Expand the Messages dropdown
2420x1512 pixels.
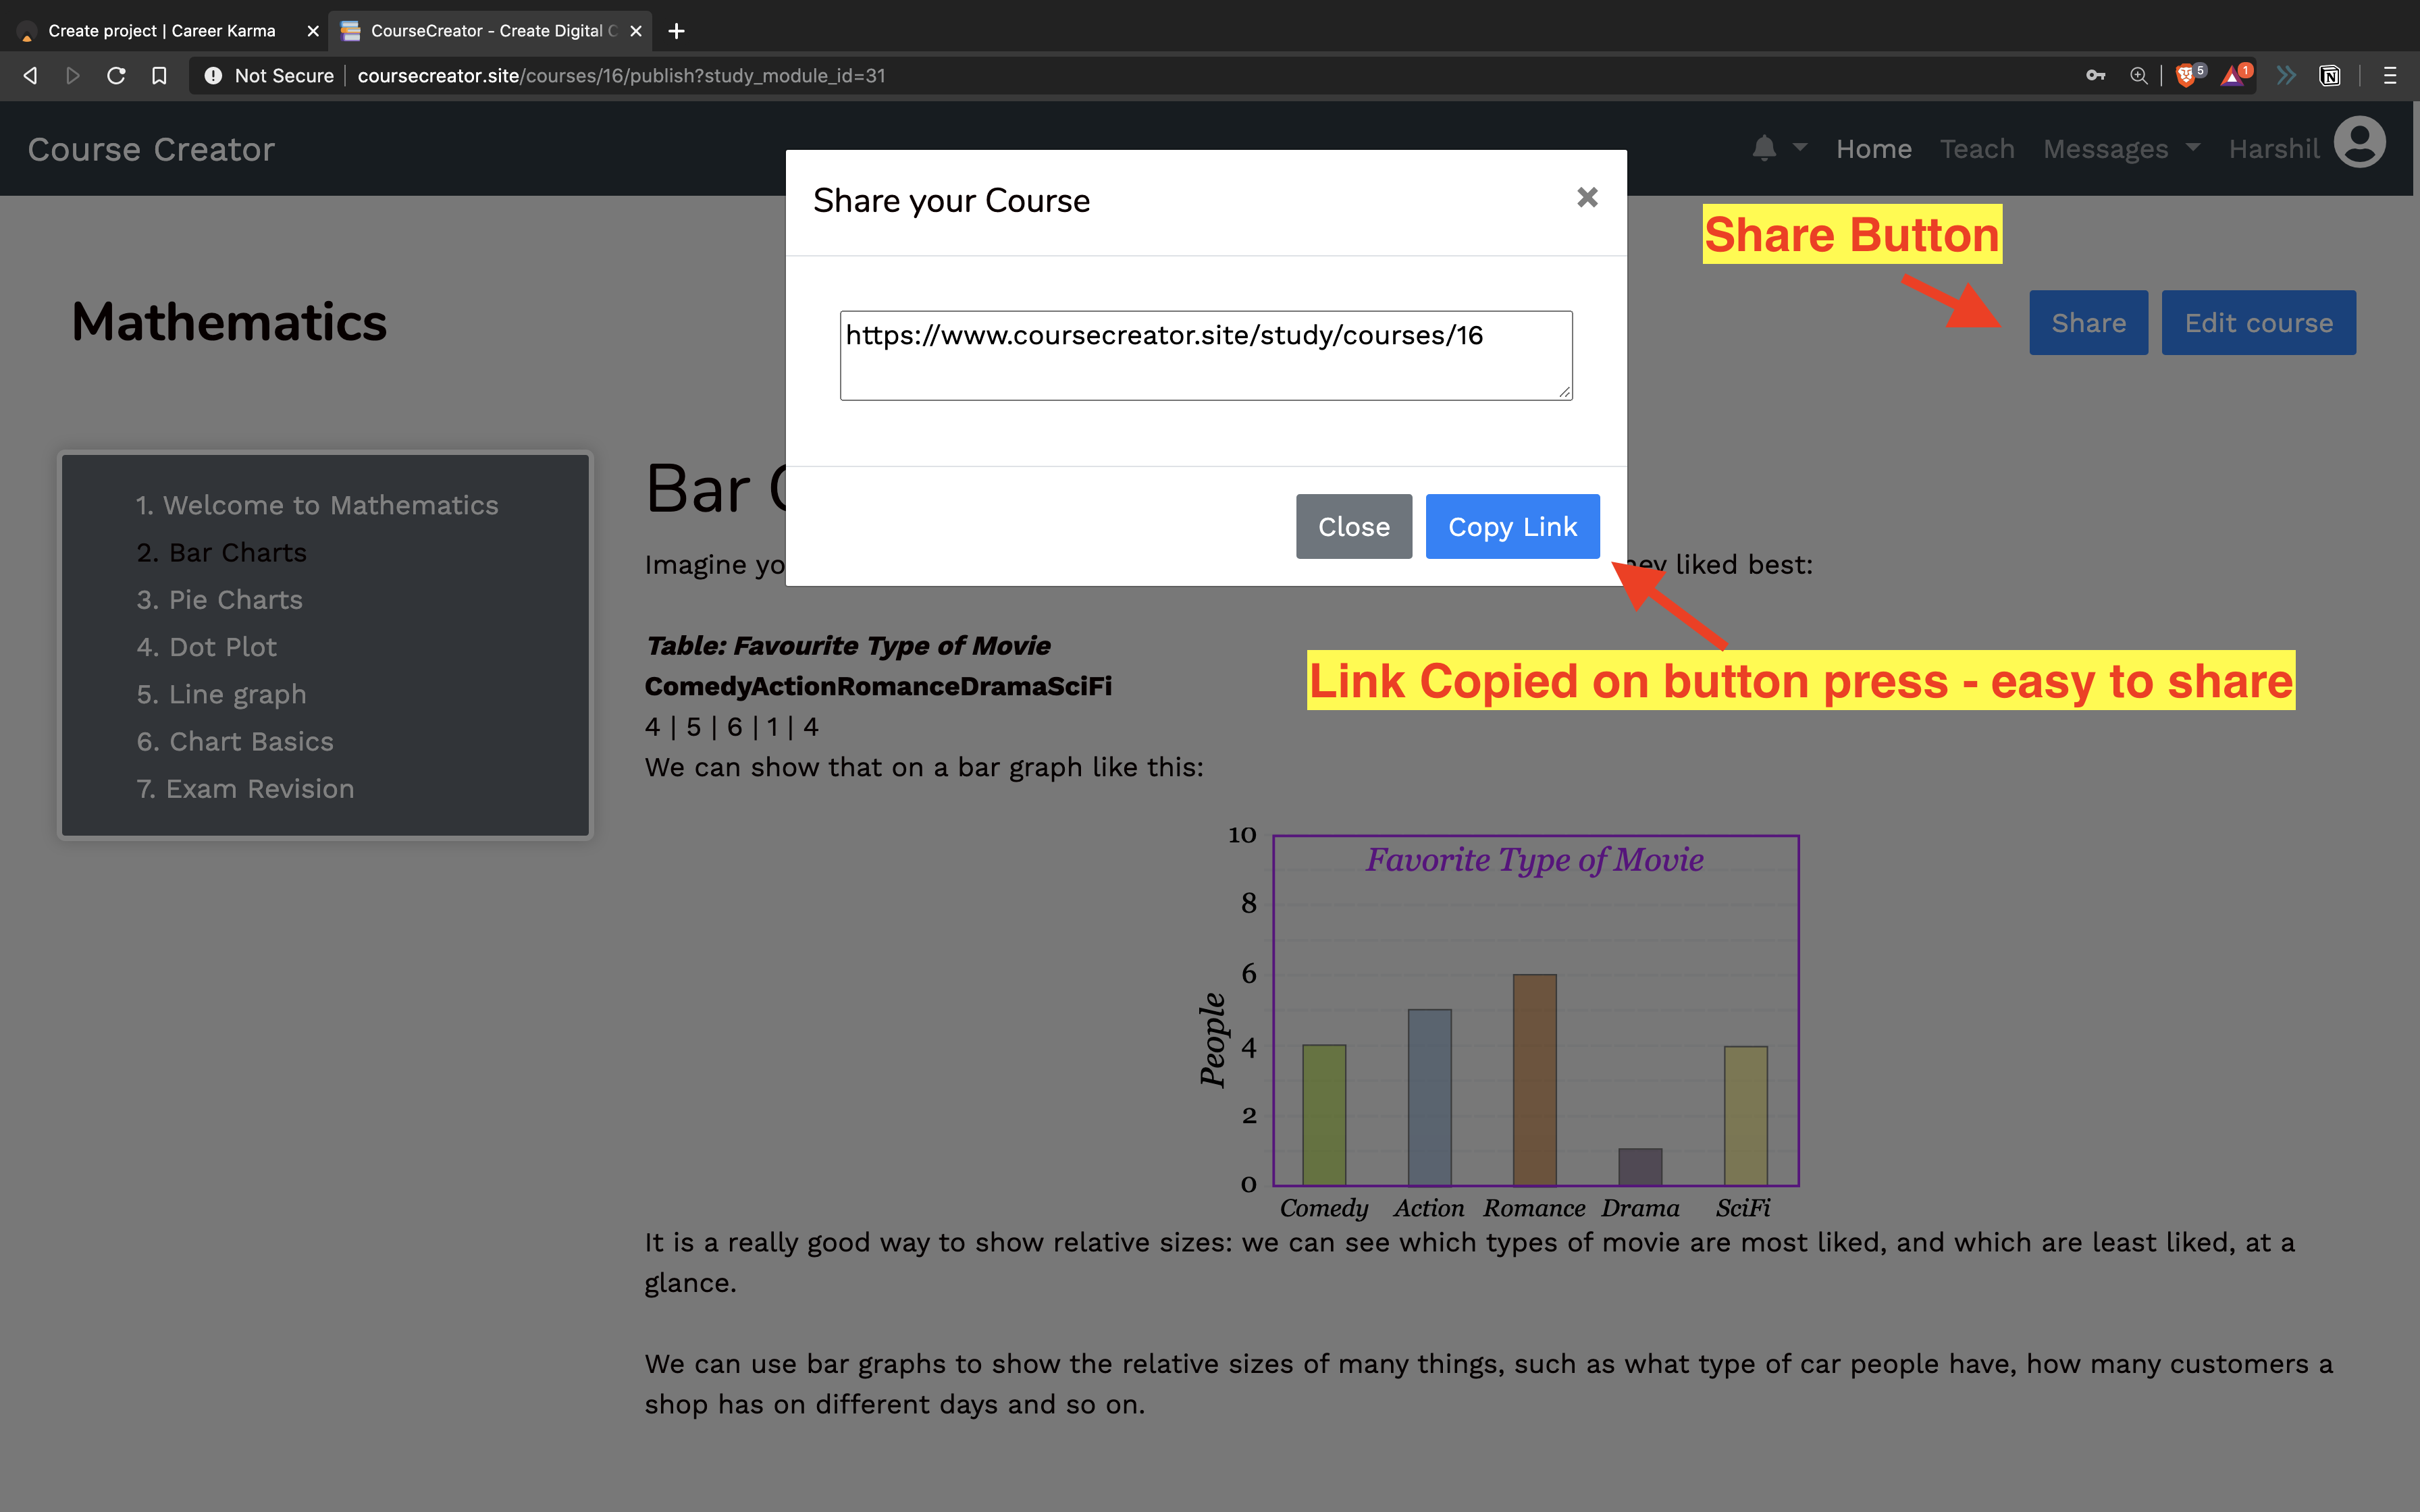(2120, 149)
